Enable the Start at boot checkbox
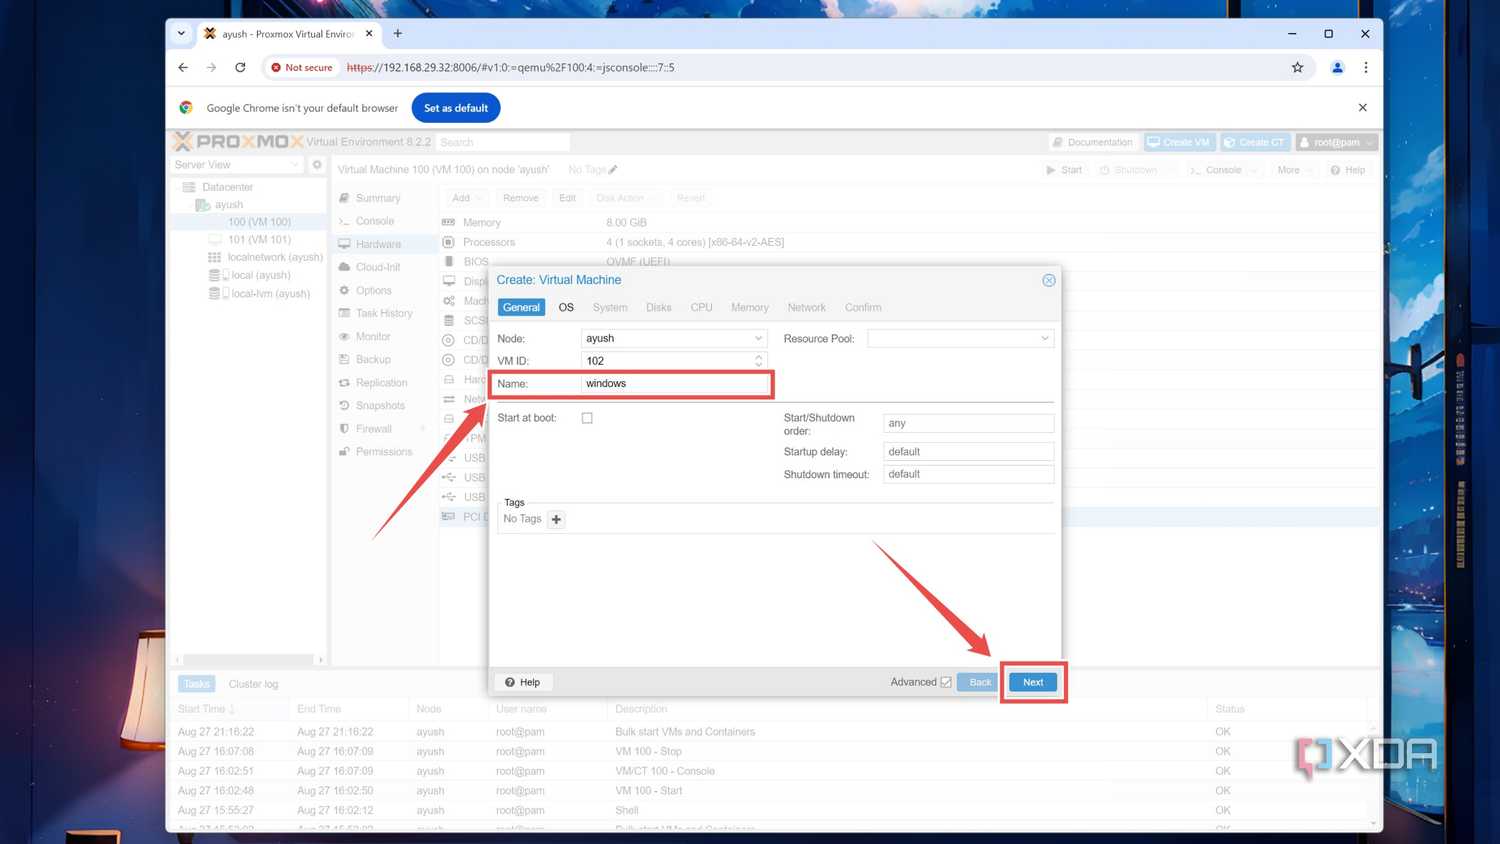The height and width of the screenshot is (844, 1500). click(587, 418)
